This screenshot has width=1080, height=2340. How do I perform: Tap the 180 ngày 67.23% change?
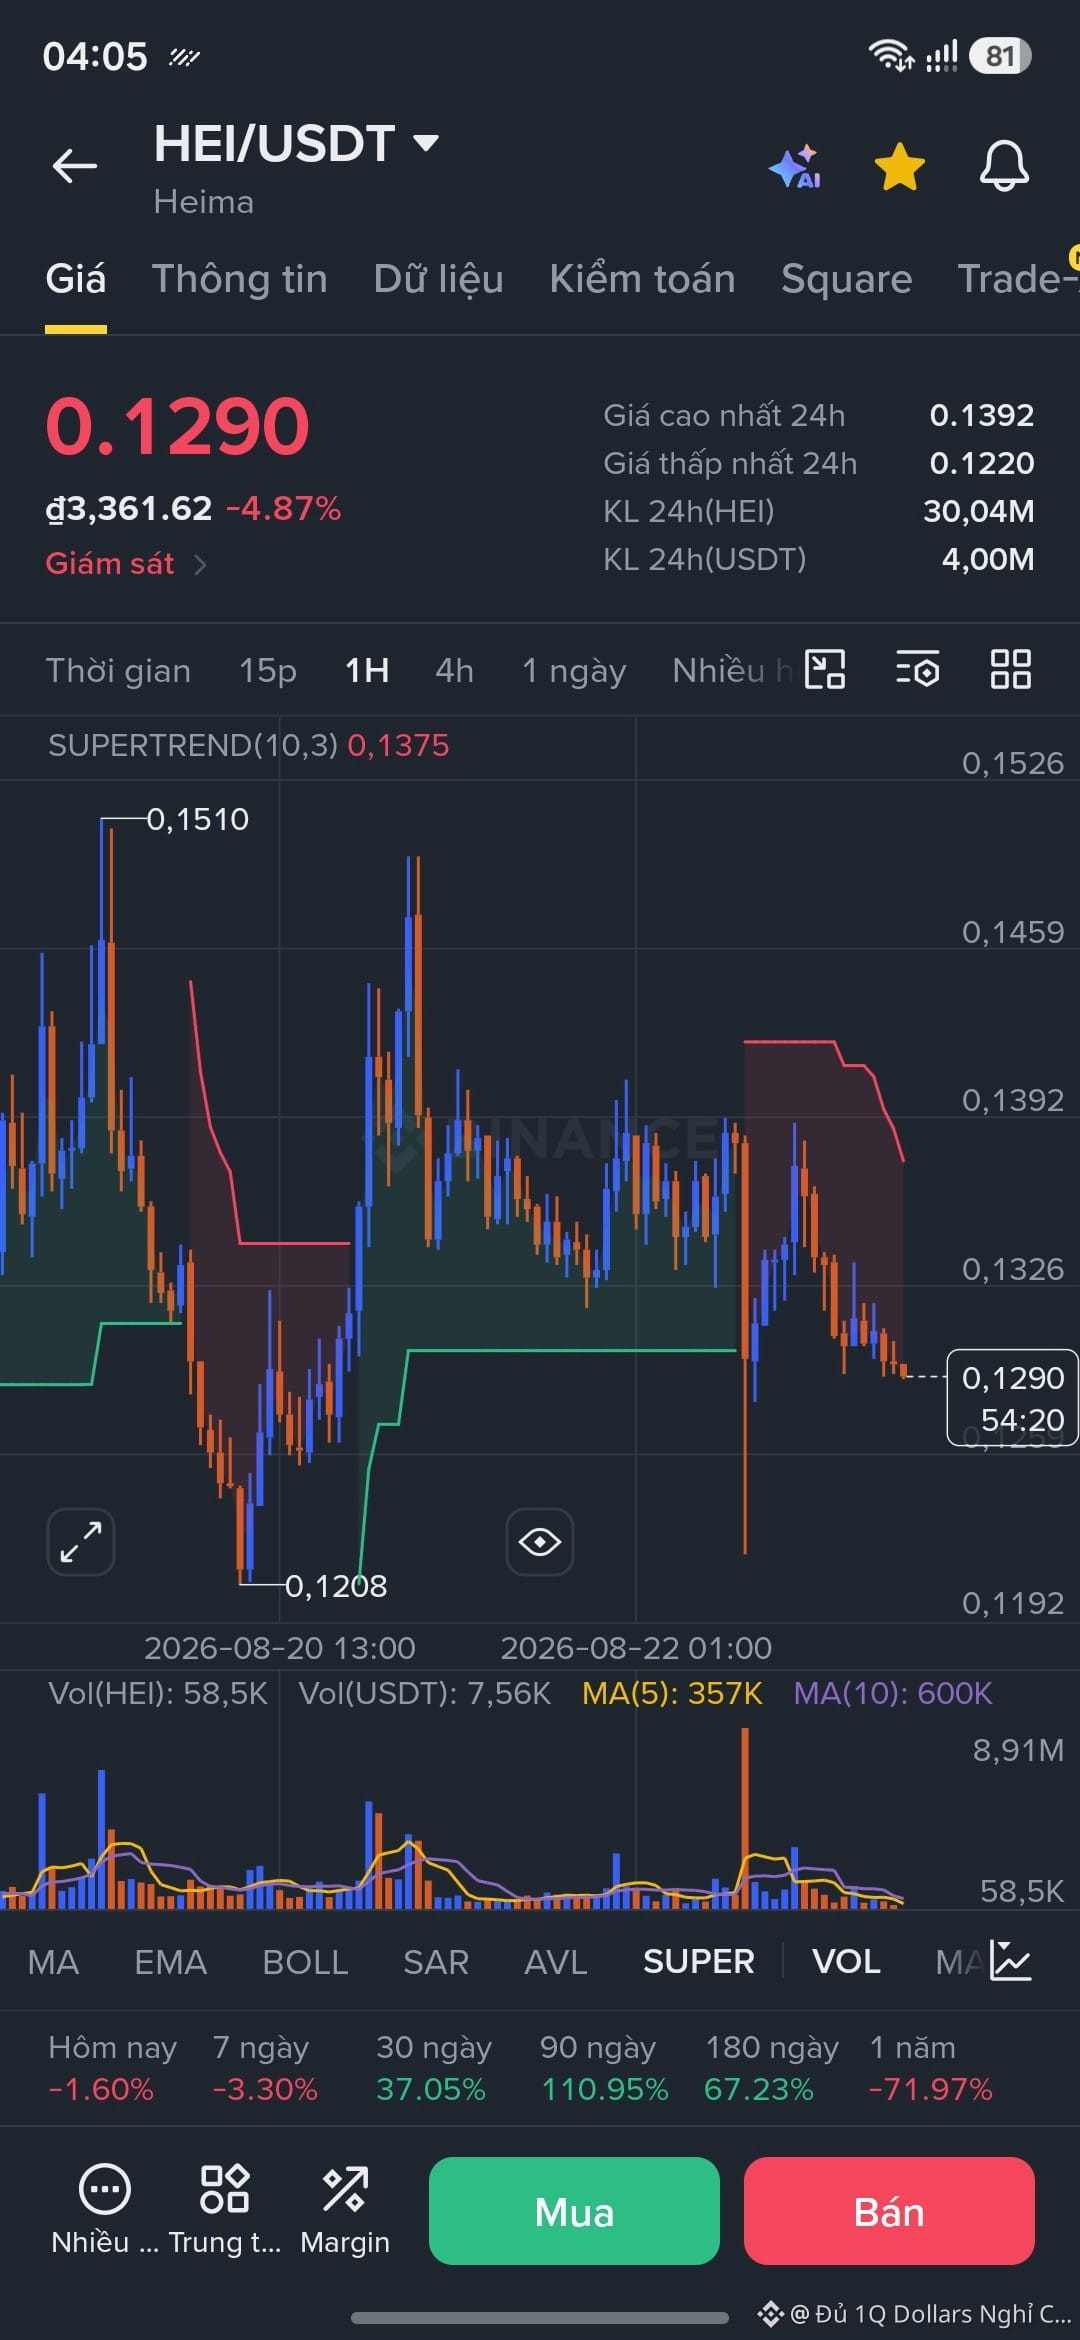point(771,2068)
